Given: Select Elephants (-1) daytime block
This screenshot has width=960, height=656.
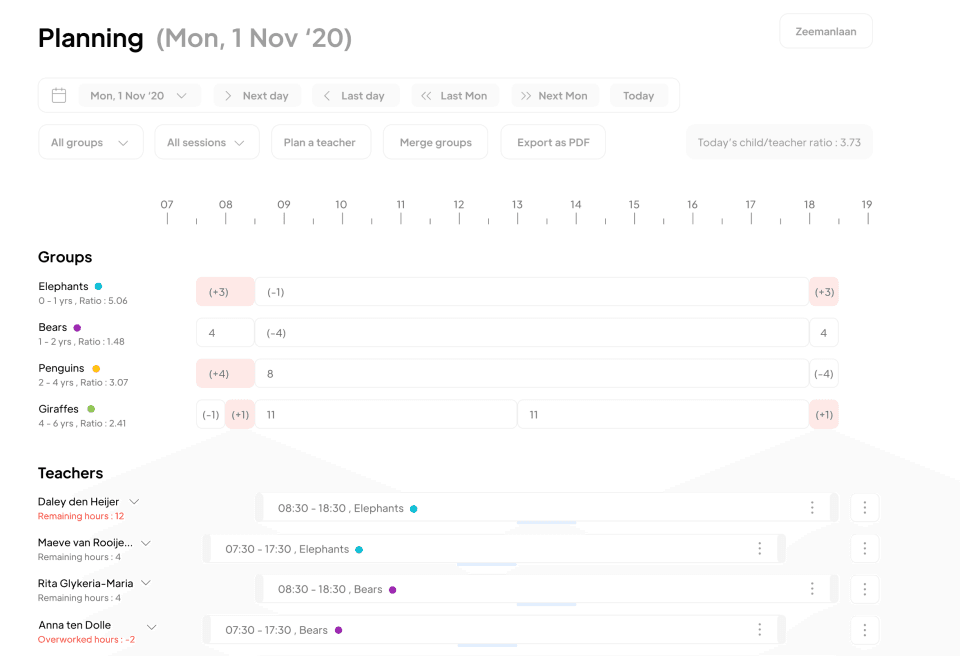Looking at the screenshot, I should (x=531, y=292).
